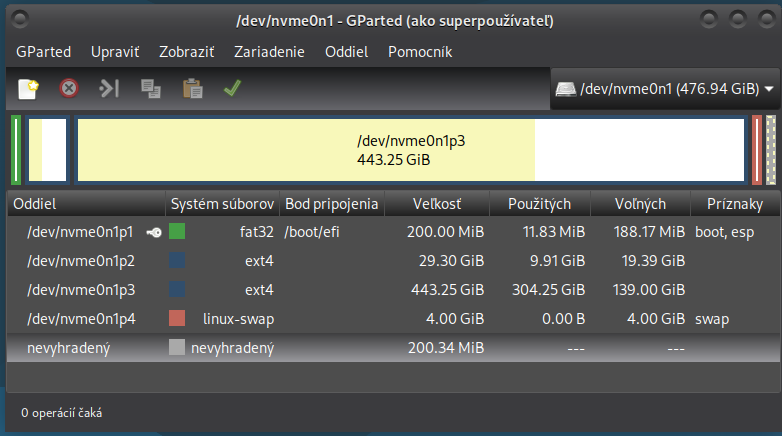Click the new partition toolbar icon

(28, 89)
